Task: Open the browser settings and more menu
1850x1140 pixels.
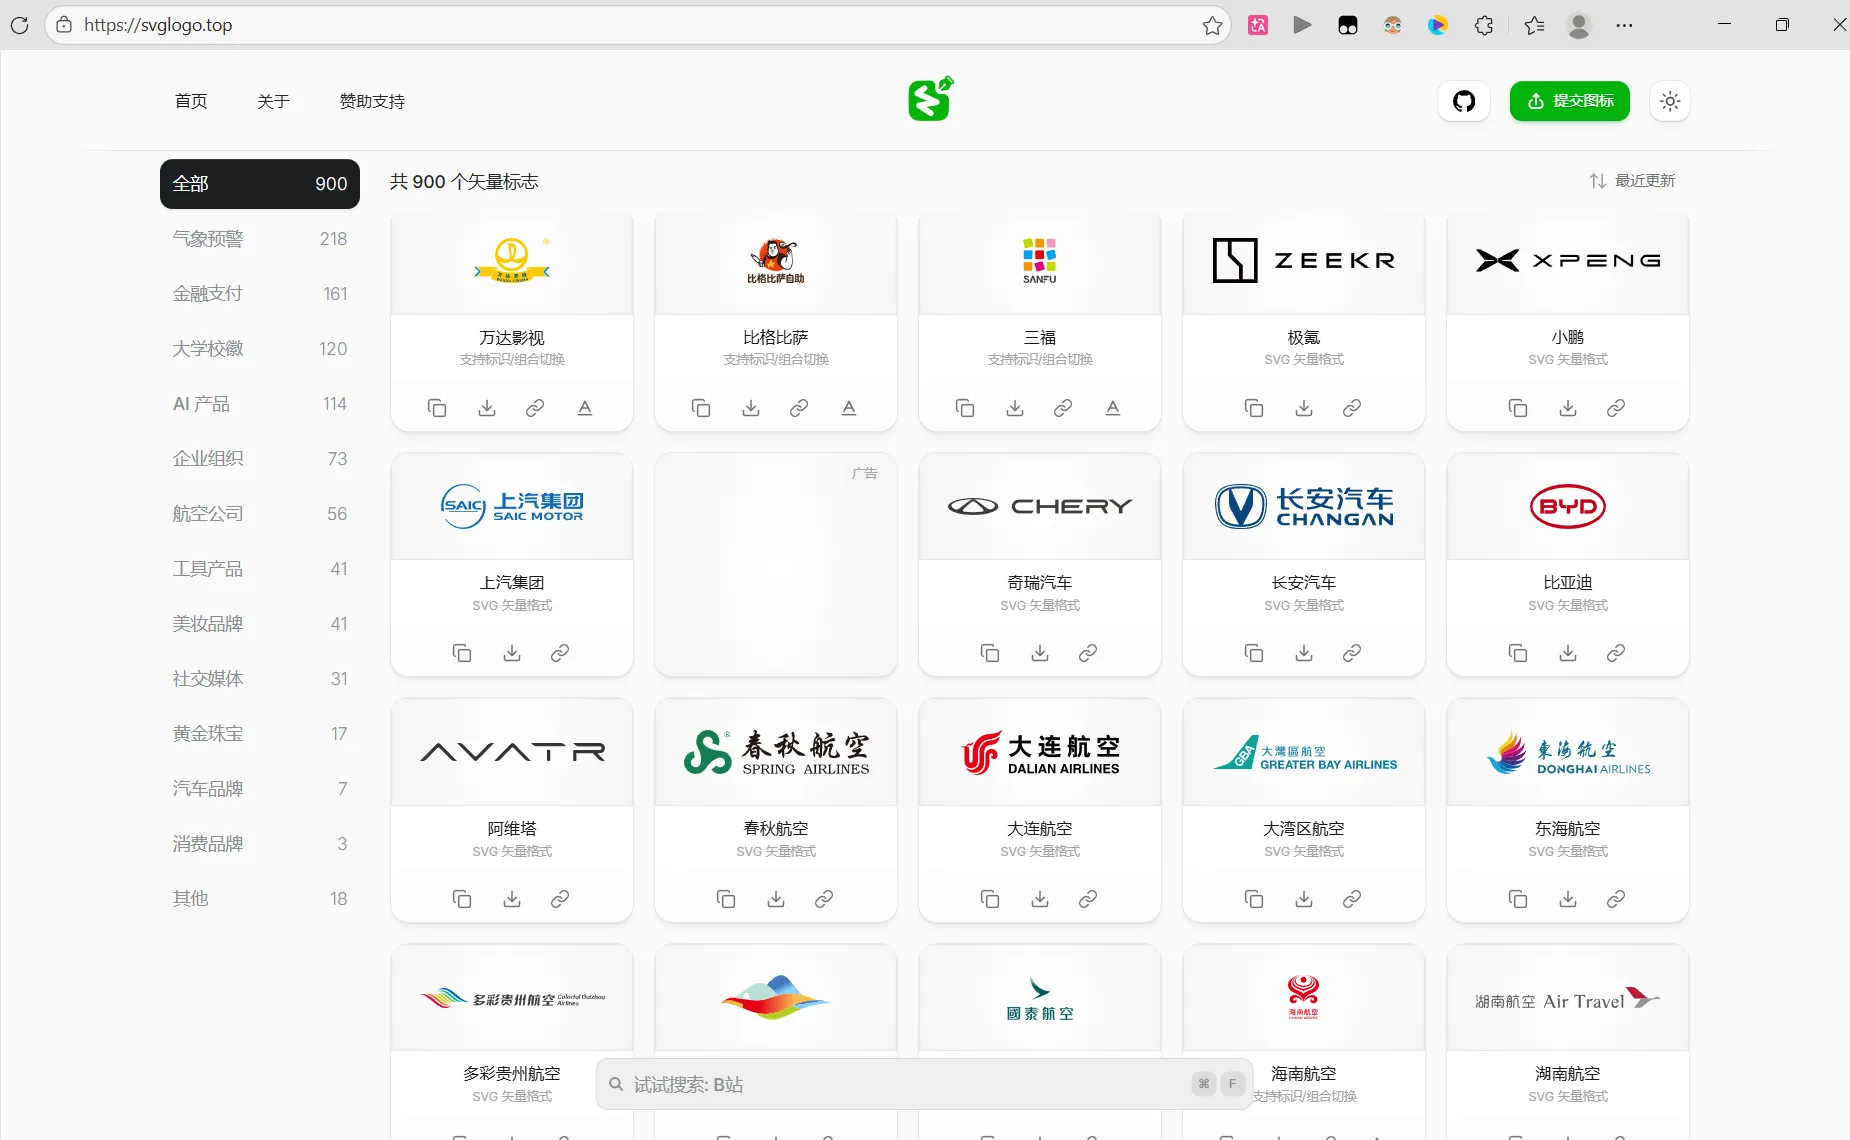Action: [1624, 25]
